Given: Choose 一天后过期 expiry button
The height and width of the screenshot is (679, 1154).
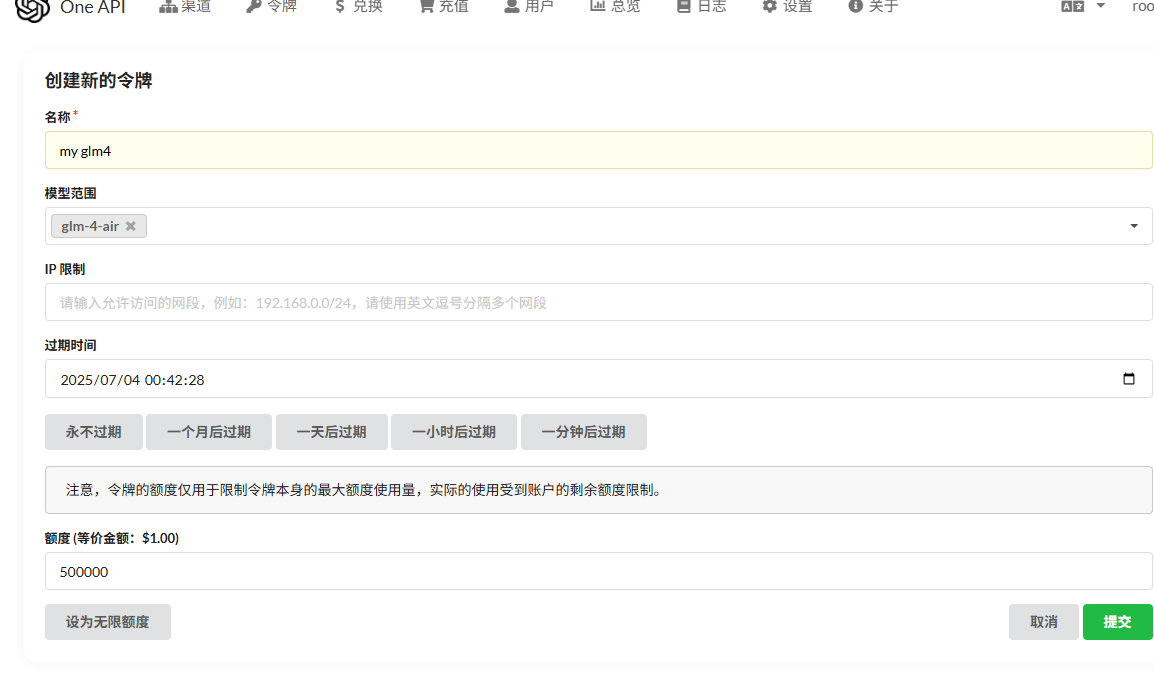Looking at the screenshot, I should 332,432.
